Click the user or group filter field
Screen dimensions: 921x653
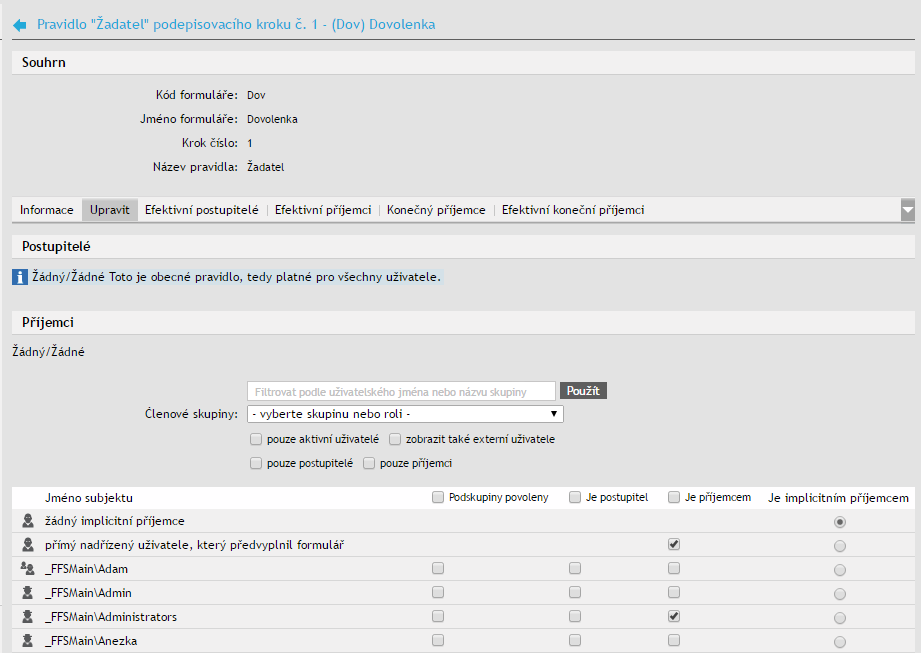point(401,391)
